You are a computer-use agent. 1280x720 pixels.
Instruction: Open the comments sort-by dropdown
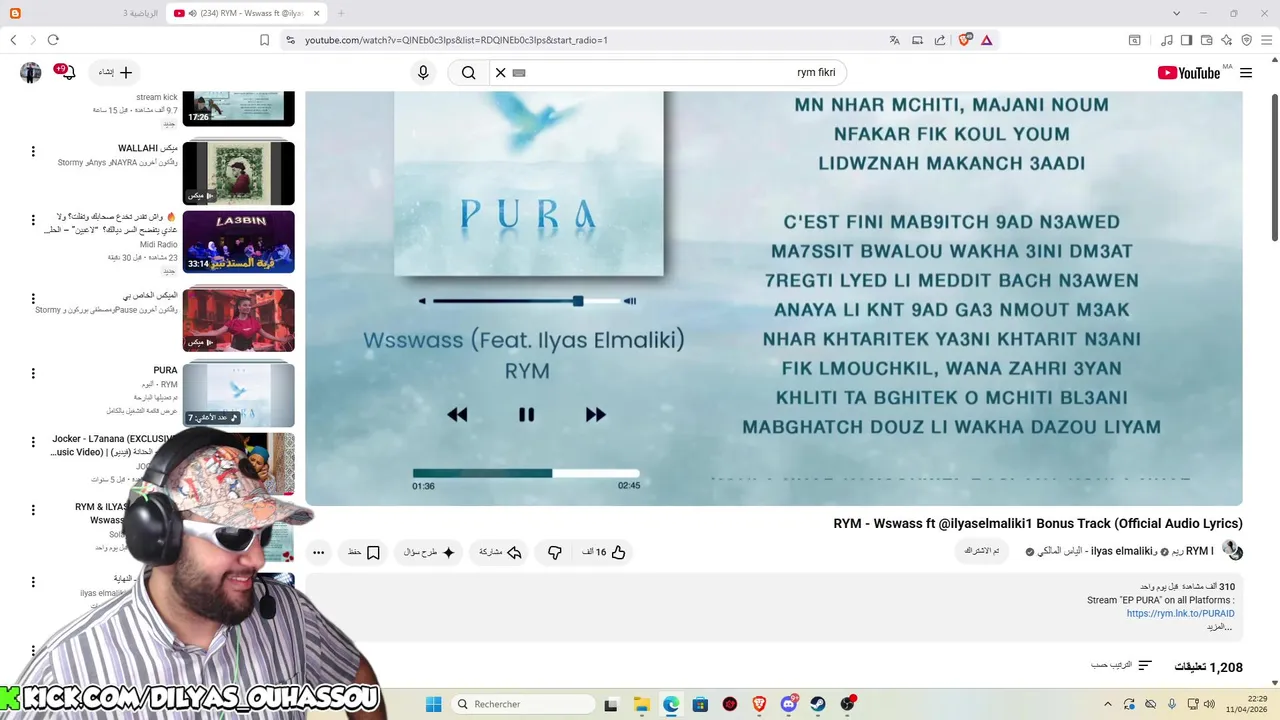point(1122,665)
